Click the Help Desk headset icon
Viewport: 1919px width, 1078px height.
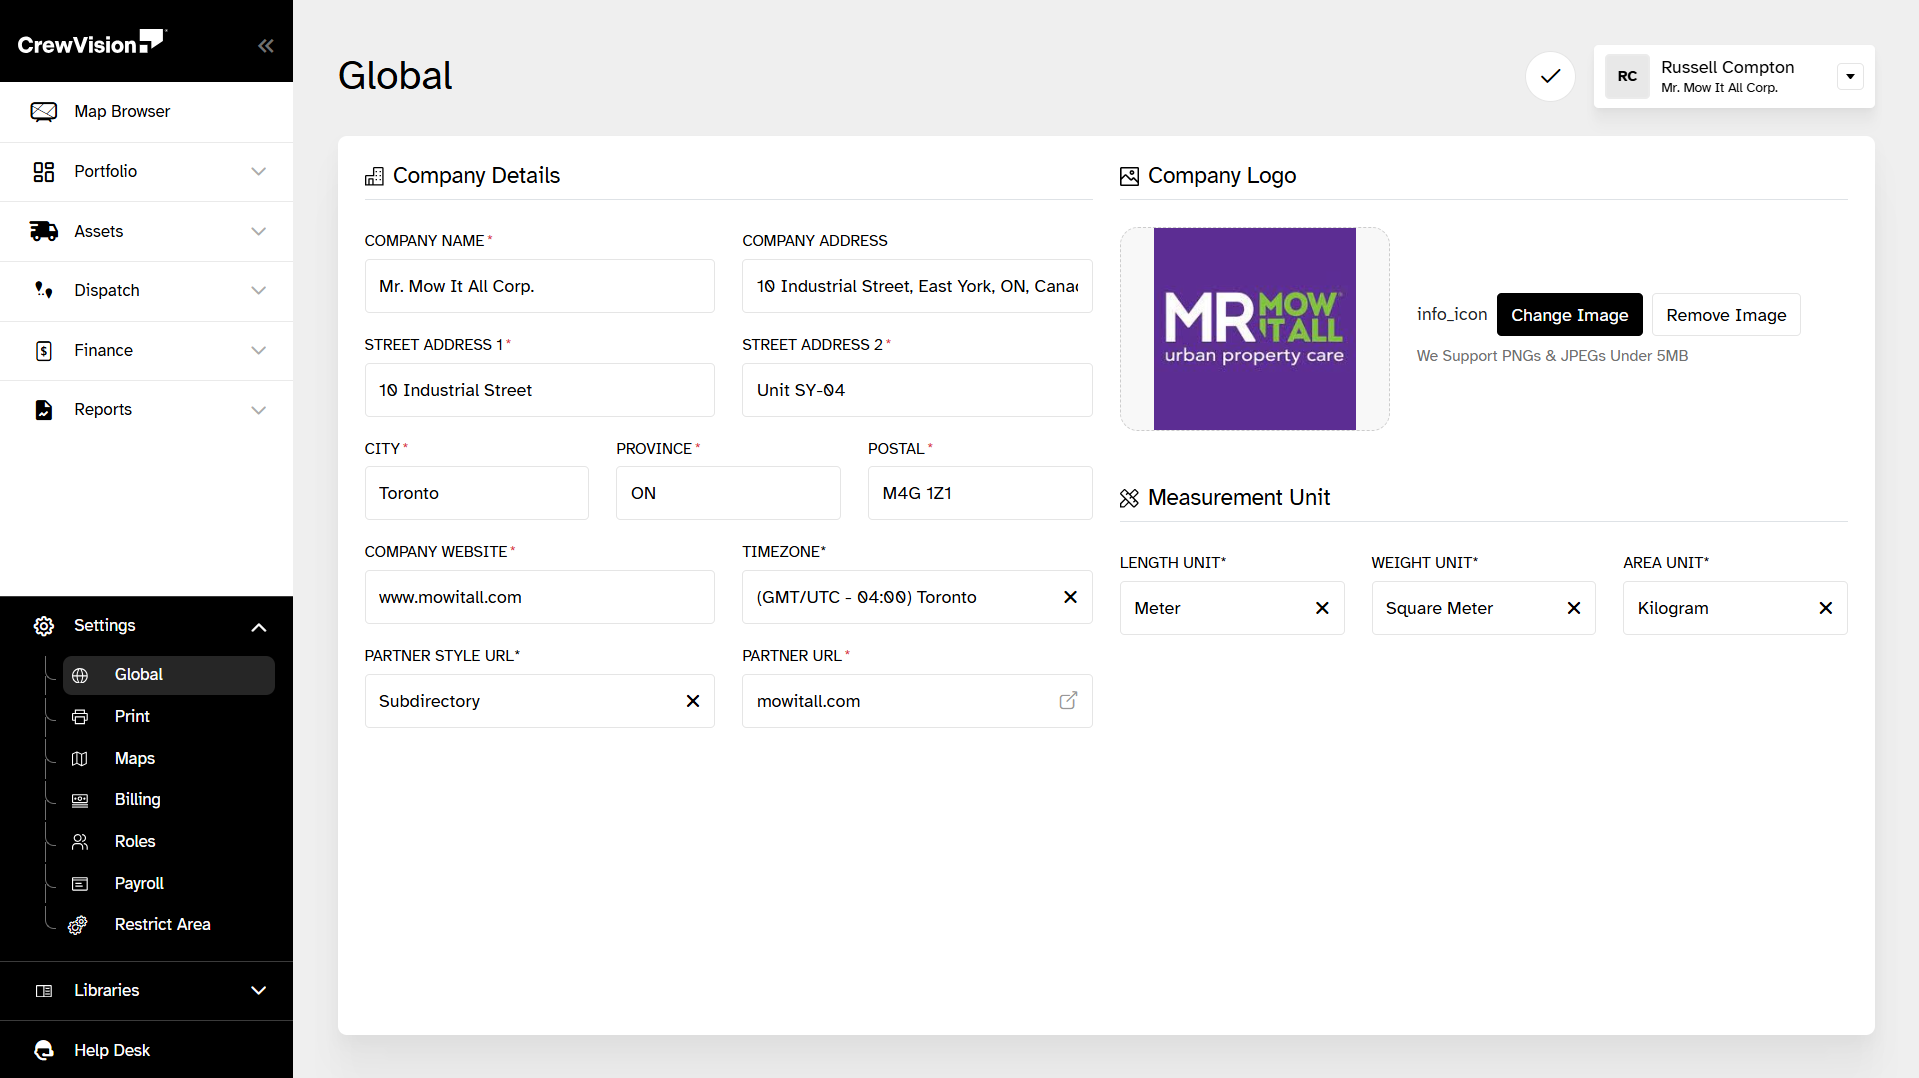pos(44,1050)
